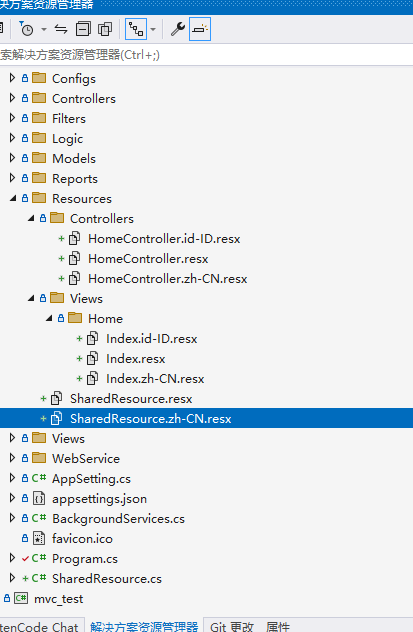Open Properties wrench icon

point(177,29)
